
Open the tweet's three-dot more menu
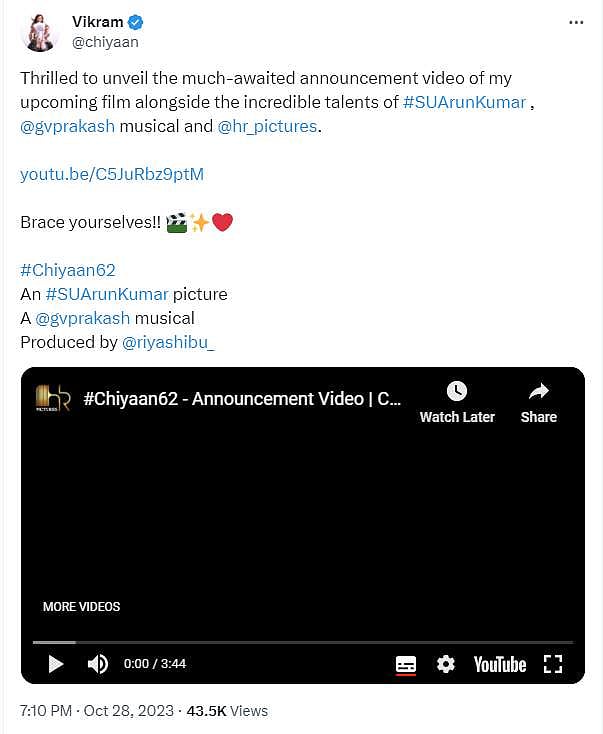pos(576,22)
